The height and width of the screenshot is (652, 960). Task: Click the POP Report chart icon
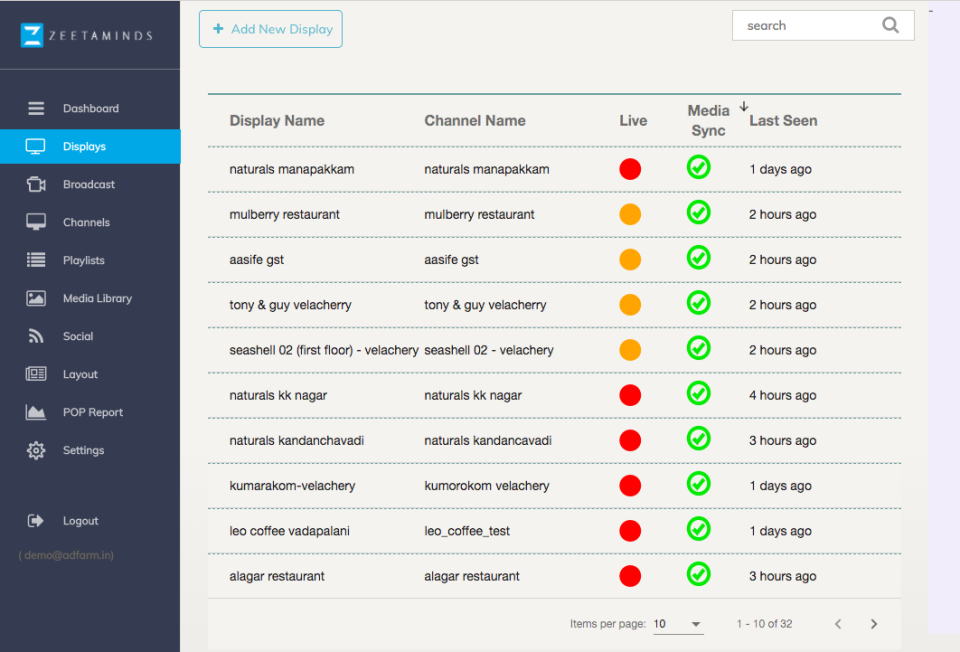(x=36, y=412)
